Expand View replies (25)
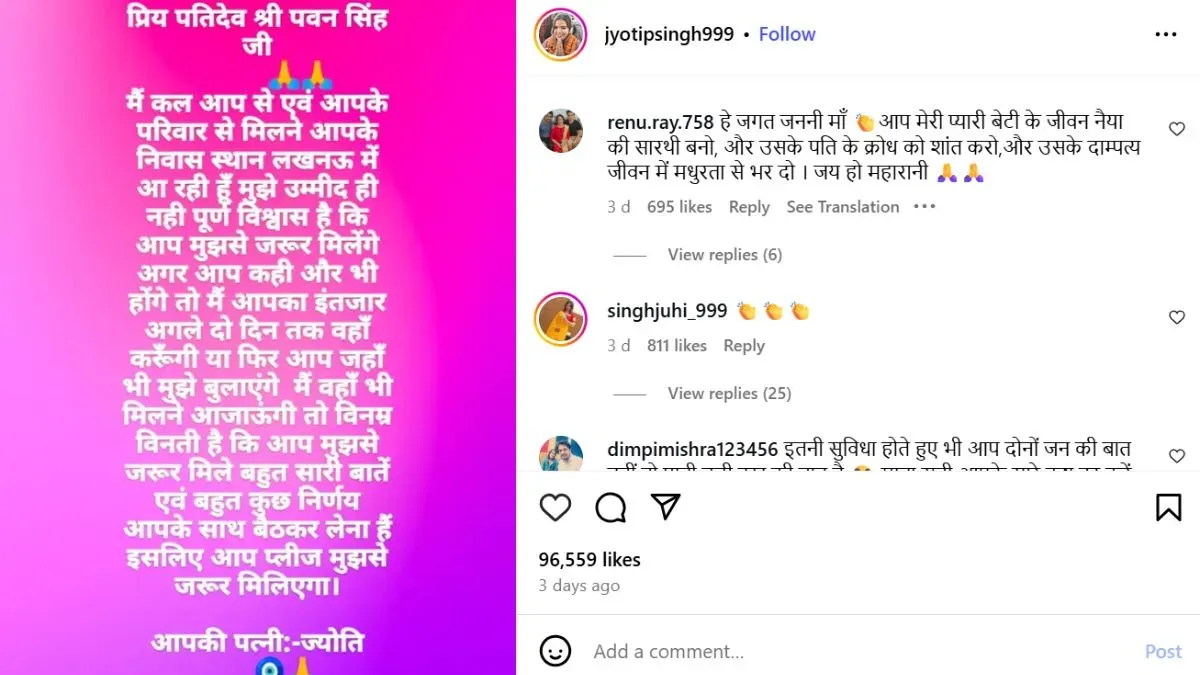Image resolution: width=1200 pixels, height=675 pixels. [x=729, y=393]
